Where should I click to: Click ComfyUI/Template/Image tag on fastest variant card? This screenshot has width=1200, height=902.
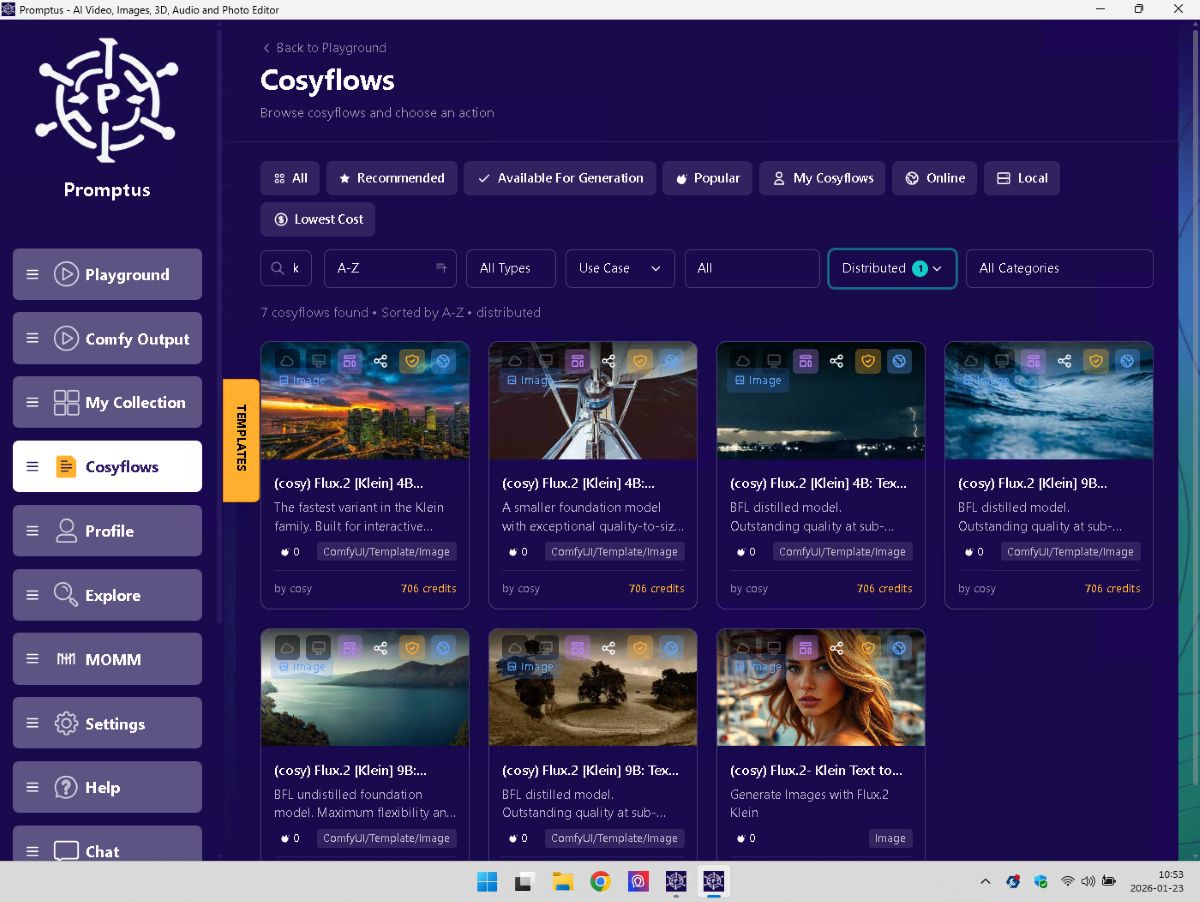pyautogui.click(x=386, y=551)
